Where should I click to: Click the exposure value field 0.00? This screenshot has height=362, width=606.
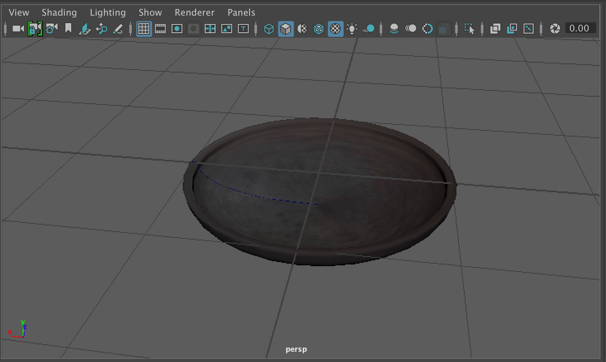click(x=579, y=28)
